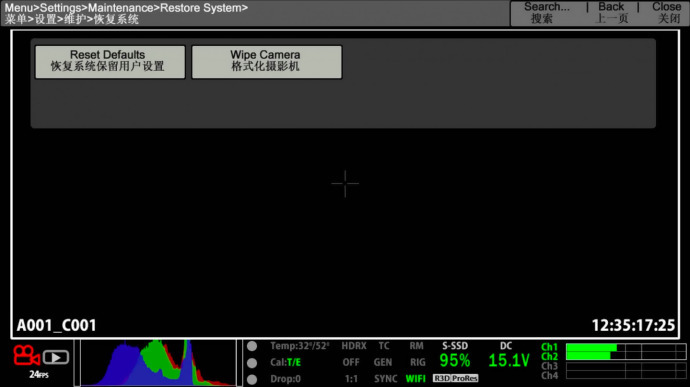This screenshot has width=690, height=387.
Task: Click the S-SSD 95% media indicator
Action: [455, 356]
